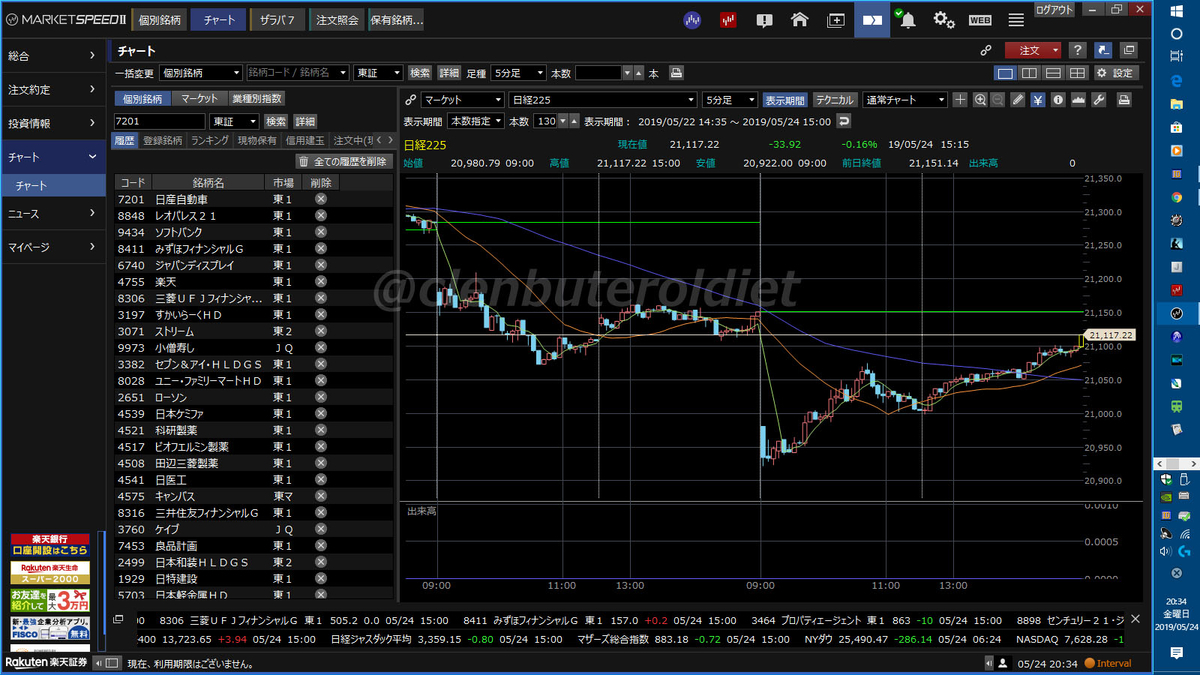1200x675 pixels.
Task: Select the pencil drawing tool on the chart toolbar
Action: 1018,100
